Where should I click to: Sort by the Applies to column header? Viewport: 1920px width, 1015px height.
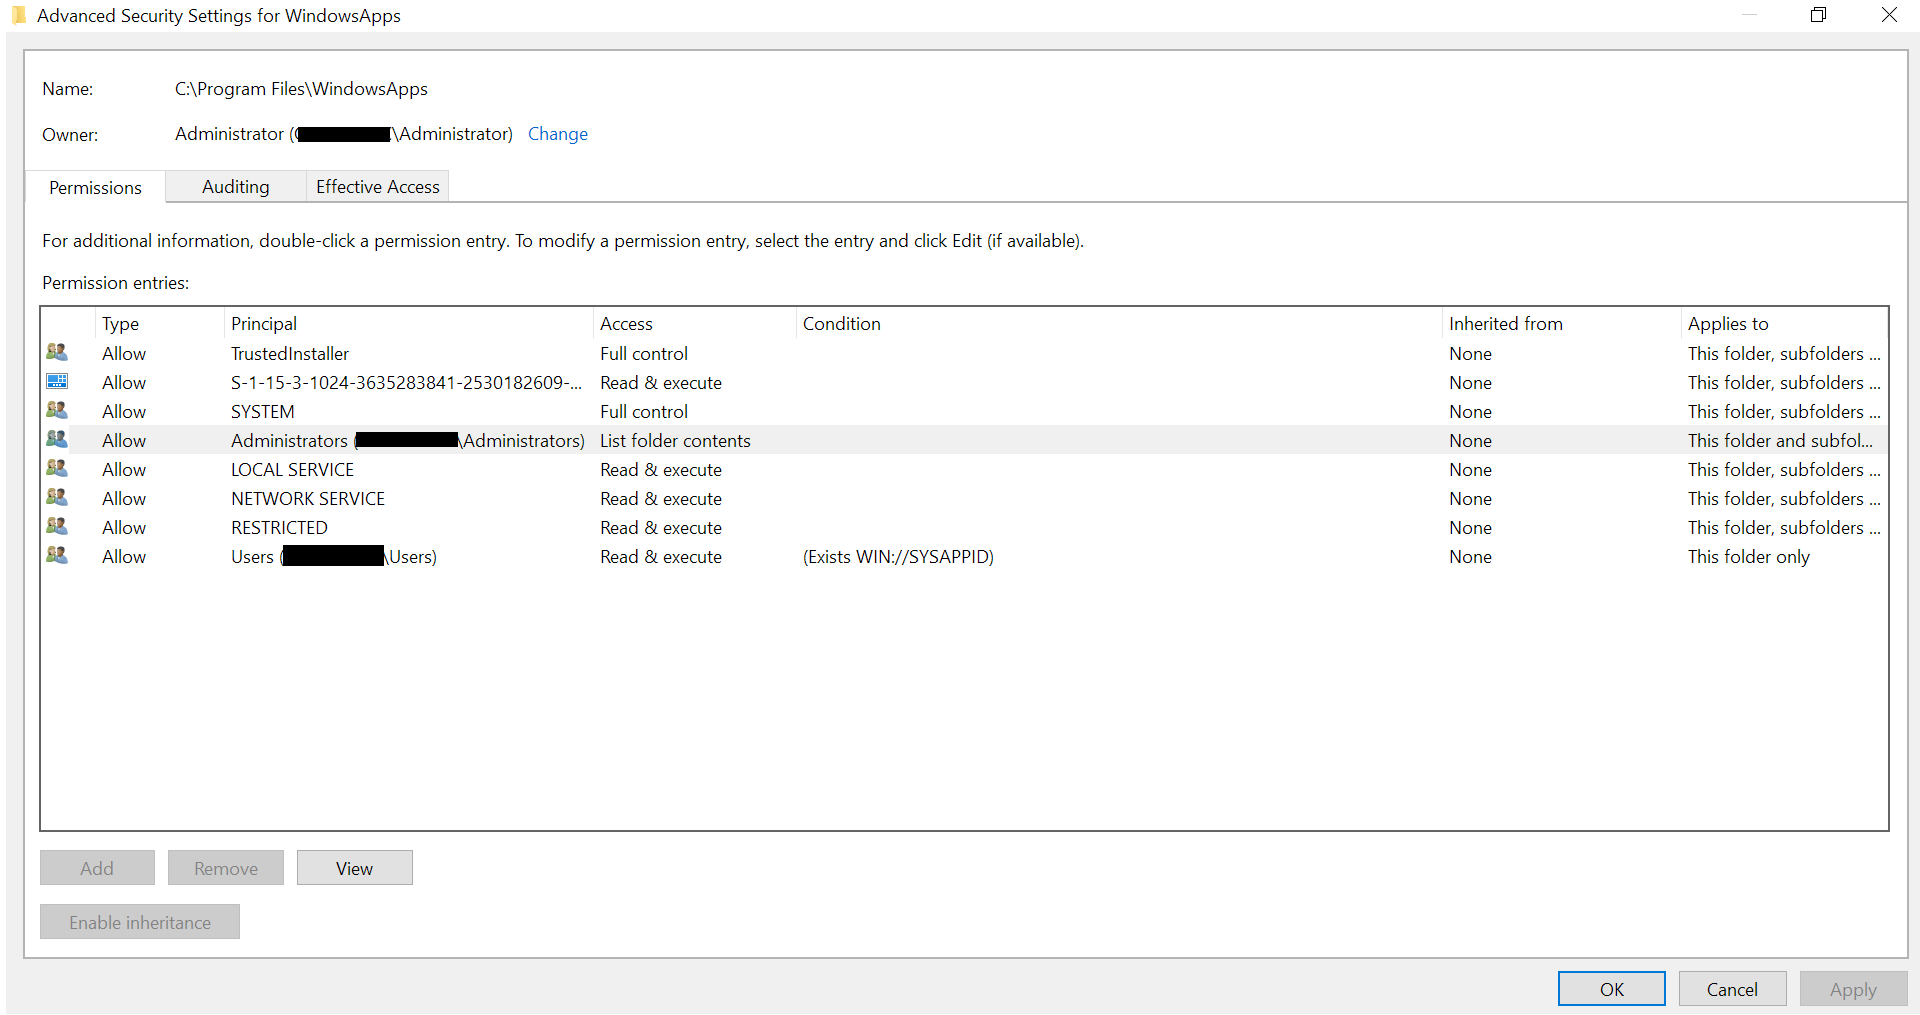click(1784, 324)
